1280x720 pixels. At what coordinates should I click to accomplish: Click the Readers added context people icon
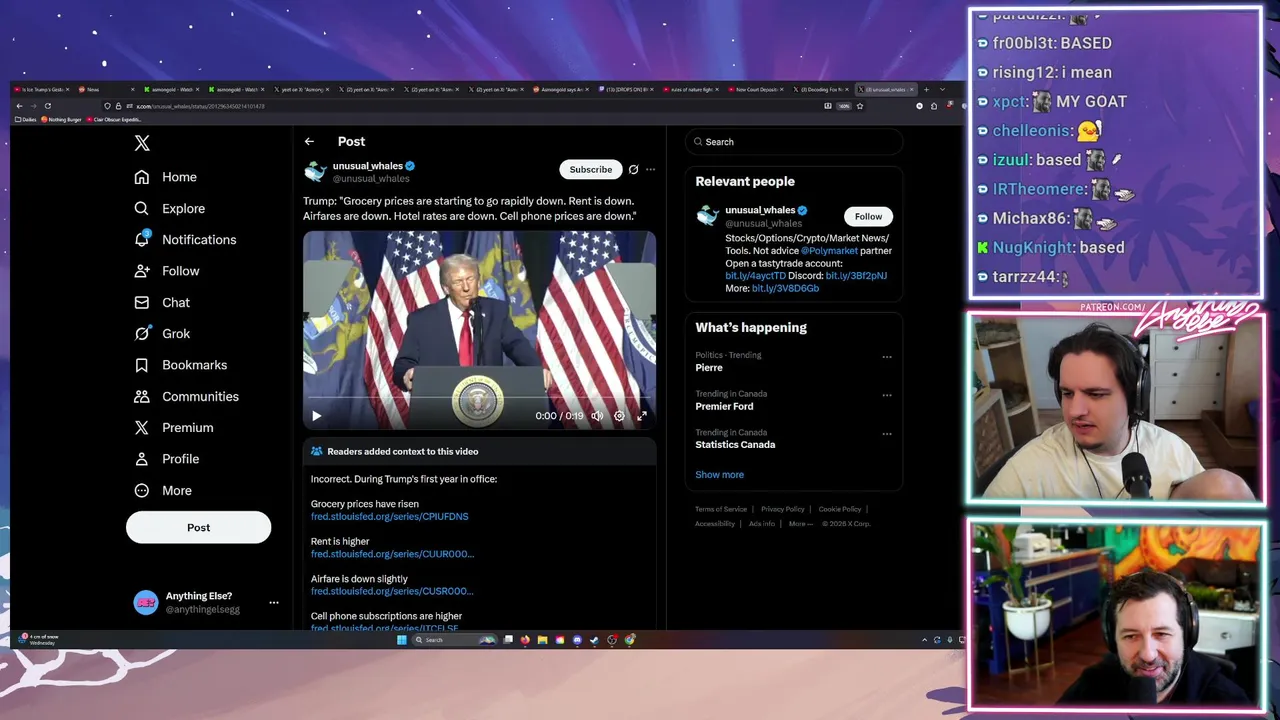point(316,452)
